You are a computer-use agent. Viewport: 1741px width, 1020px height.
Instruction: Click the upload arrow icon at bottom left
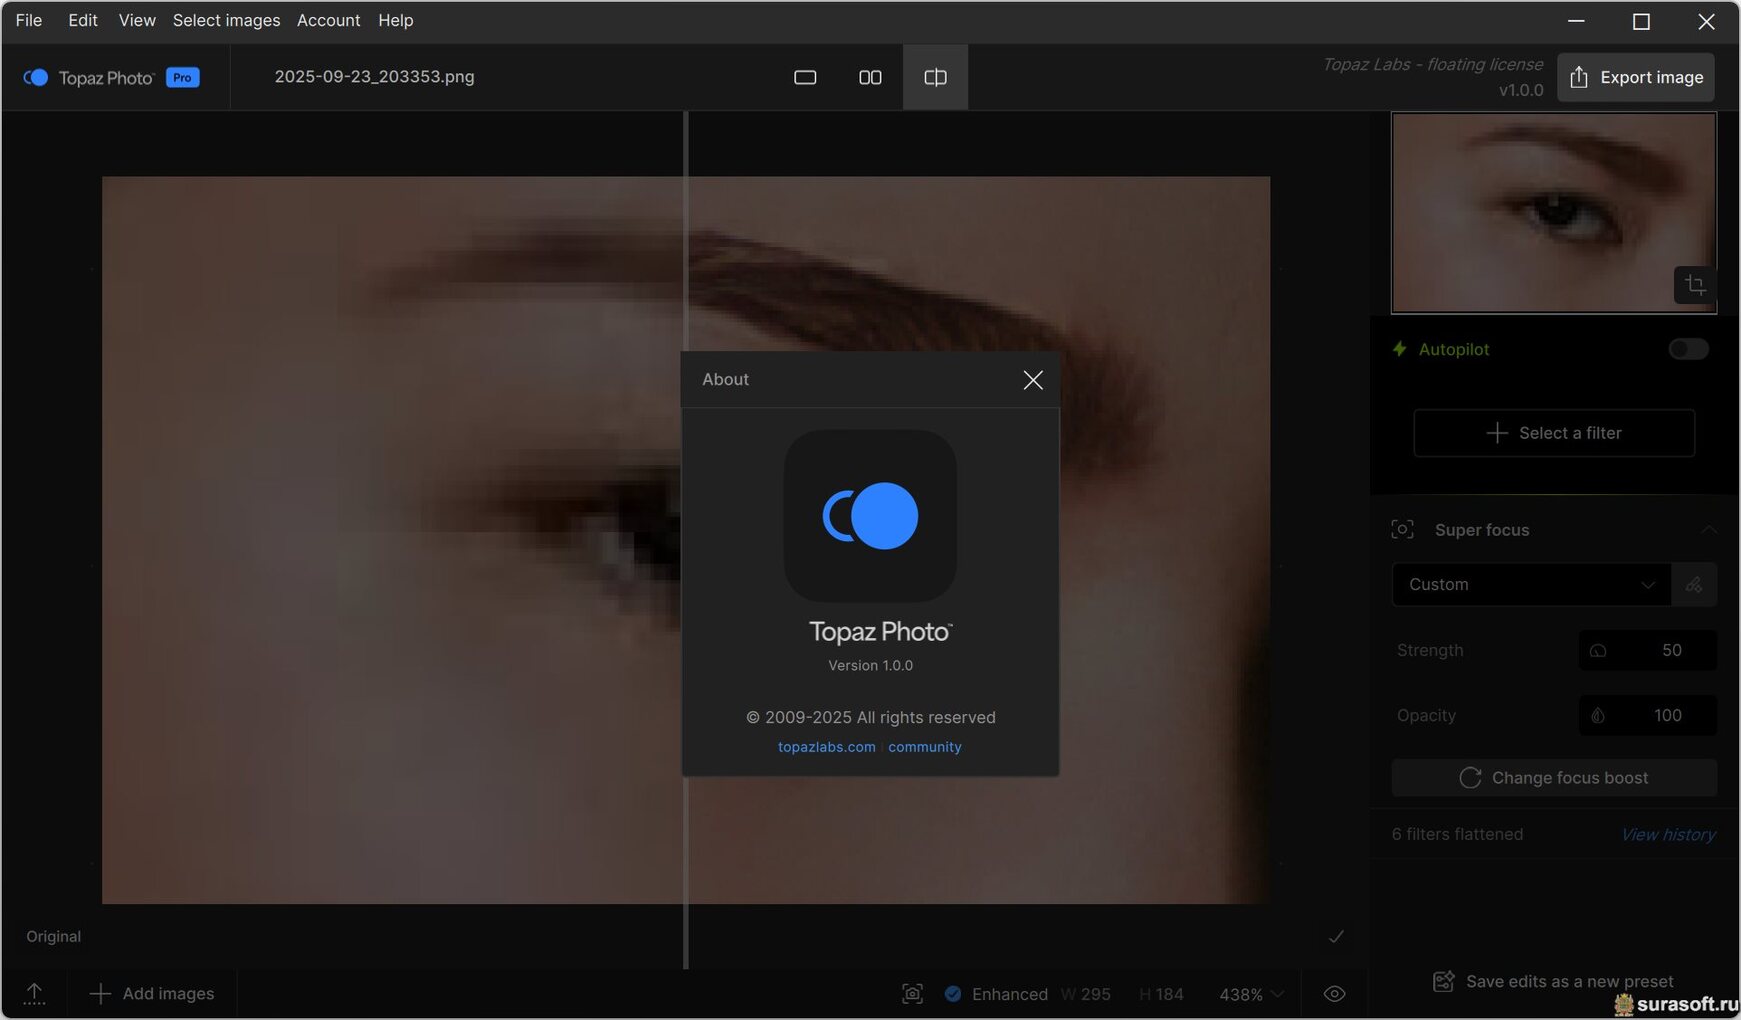34,993
